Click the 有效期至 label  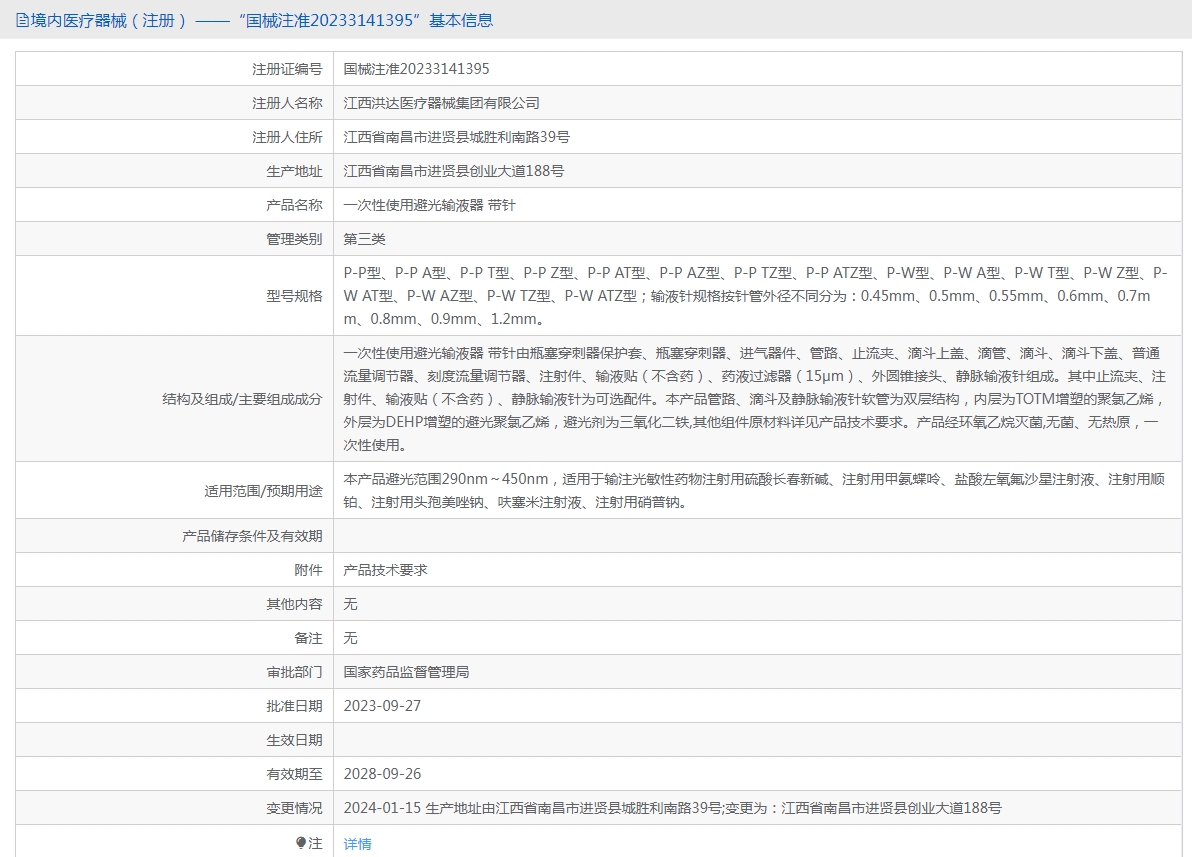pyautogui.click(x=294, y=774)
